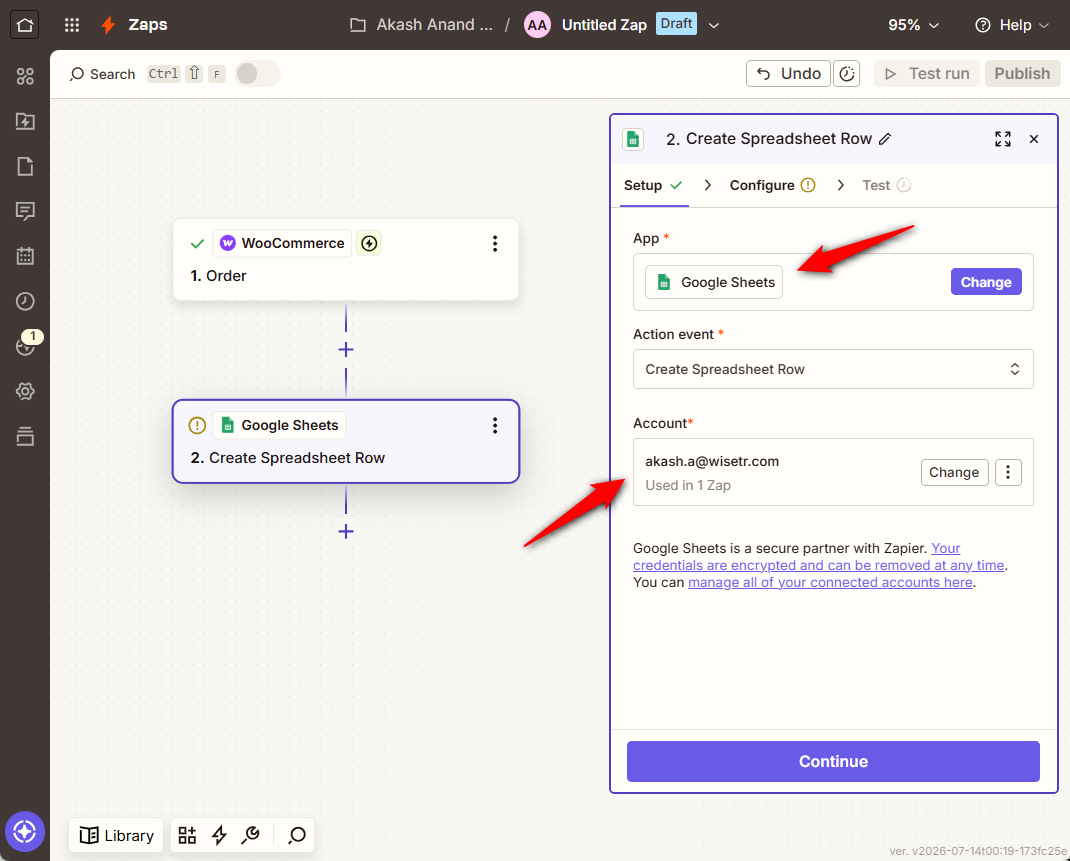Expand the Untitled Zap dropdown chevron
This screenshot has width=1070, height=861.
coord(714,26)
